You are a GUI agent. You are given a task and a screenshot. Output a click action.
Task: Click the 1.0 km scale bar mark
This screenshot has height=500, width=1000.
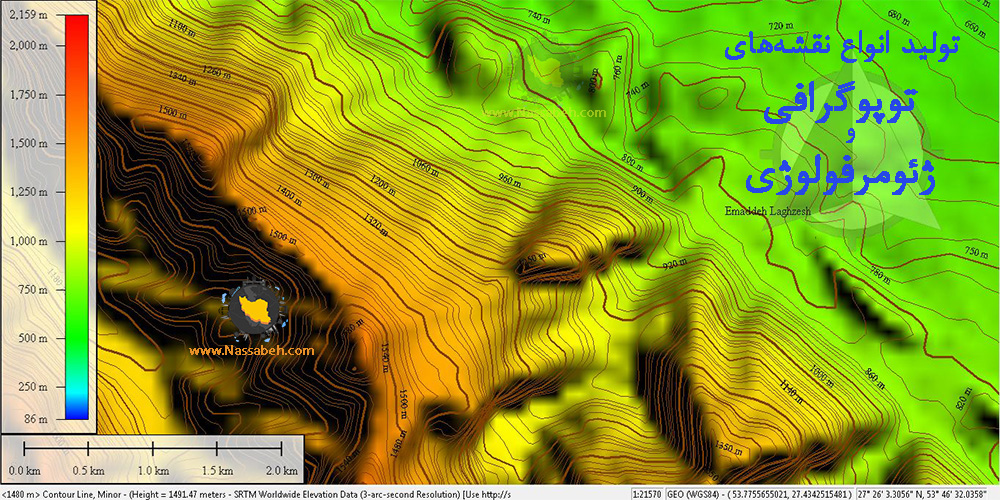[153, 470]
